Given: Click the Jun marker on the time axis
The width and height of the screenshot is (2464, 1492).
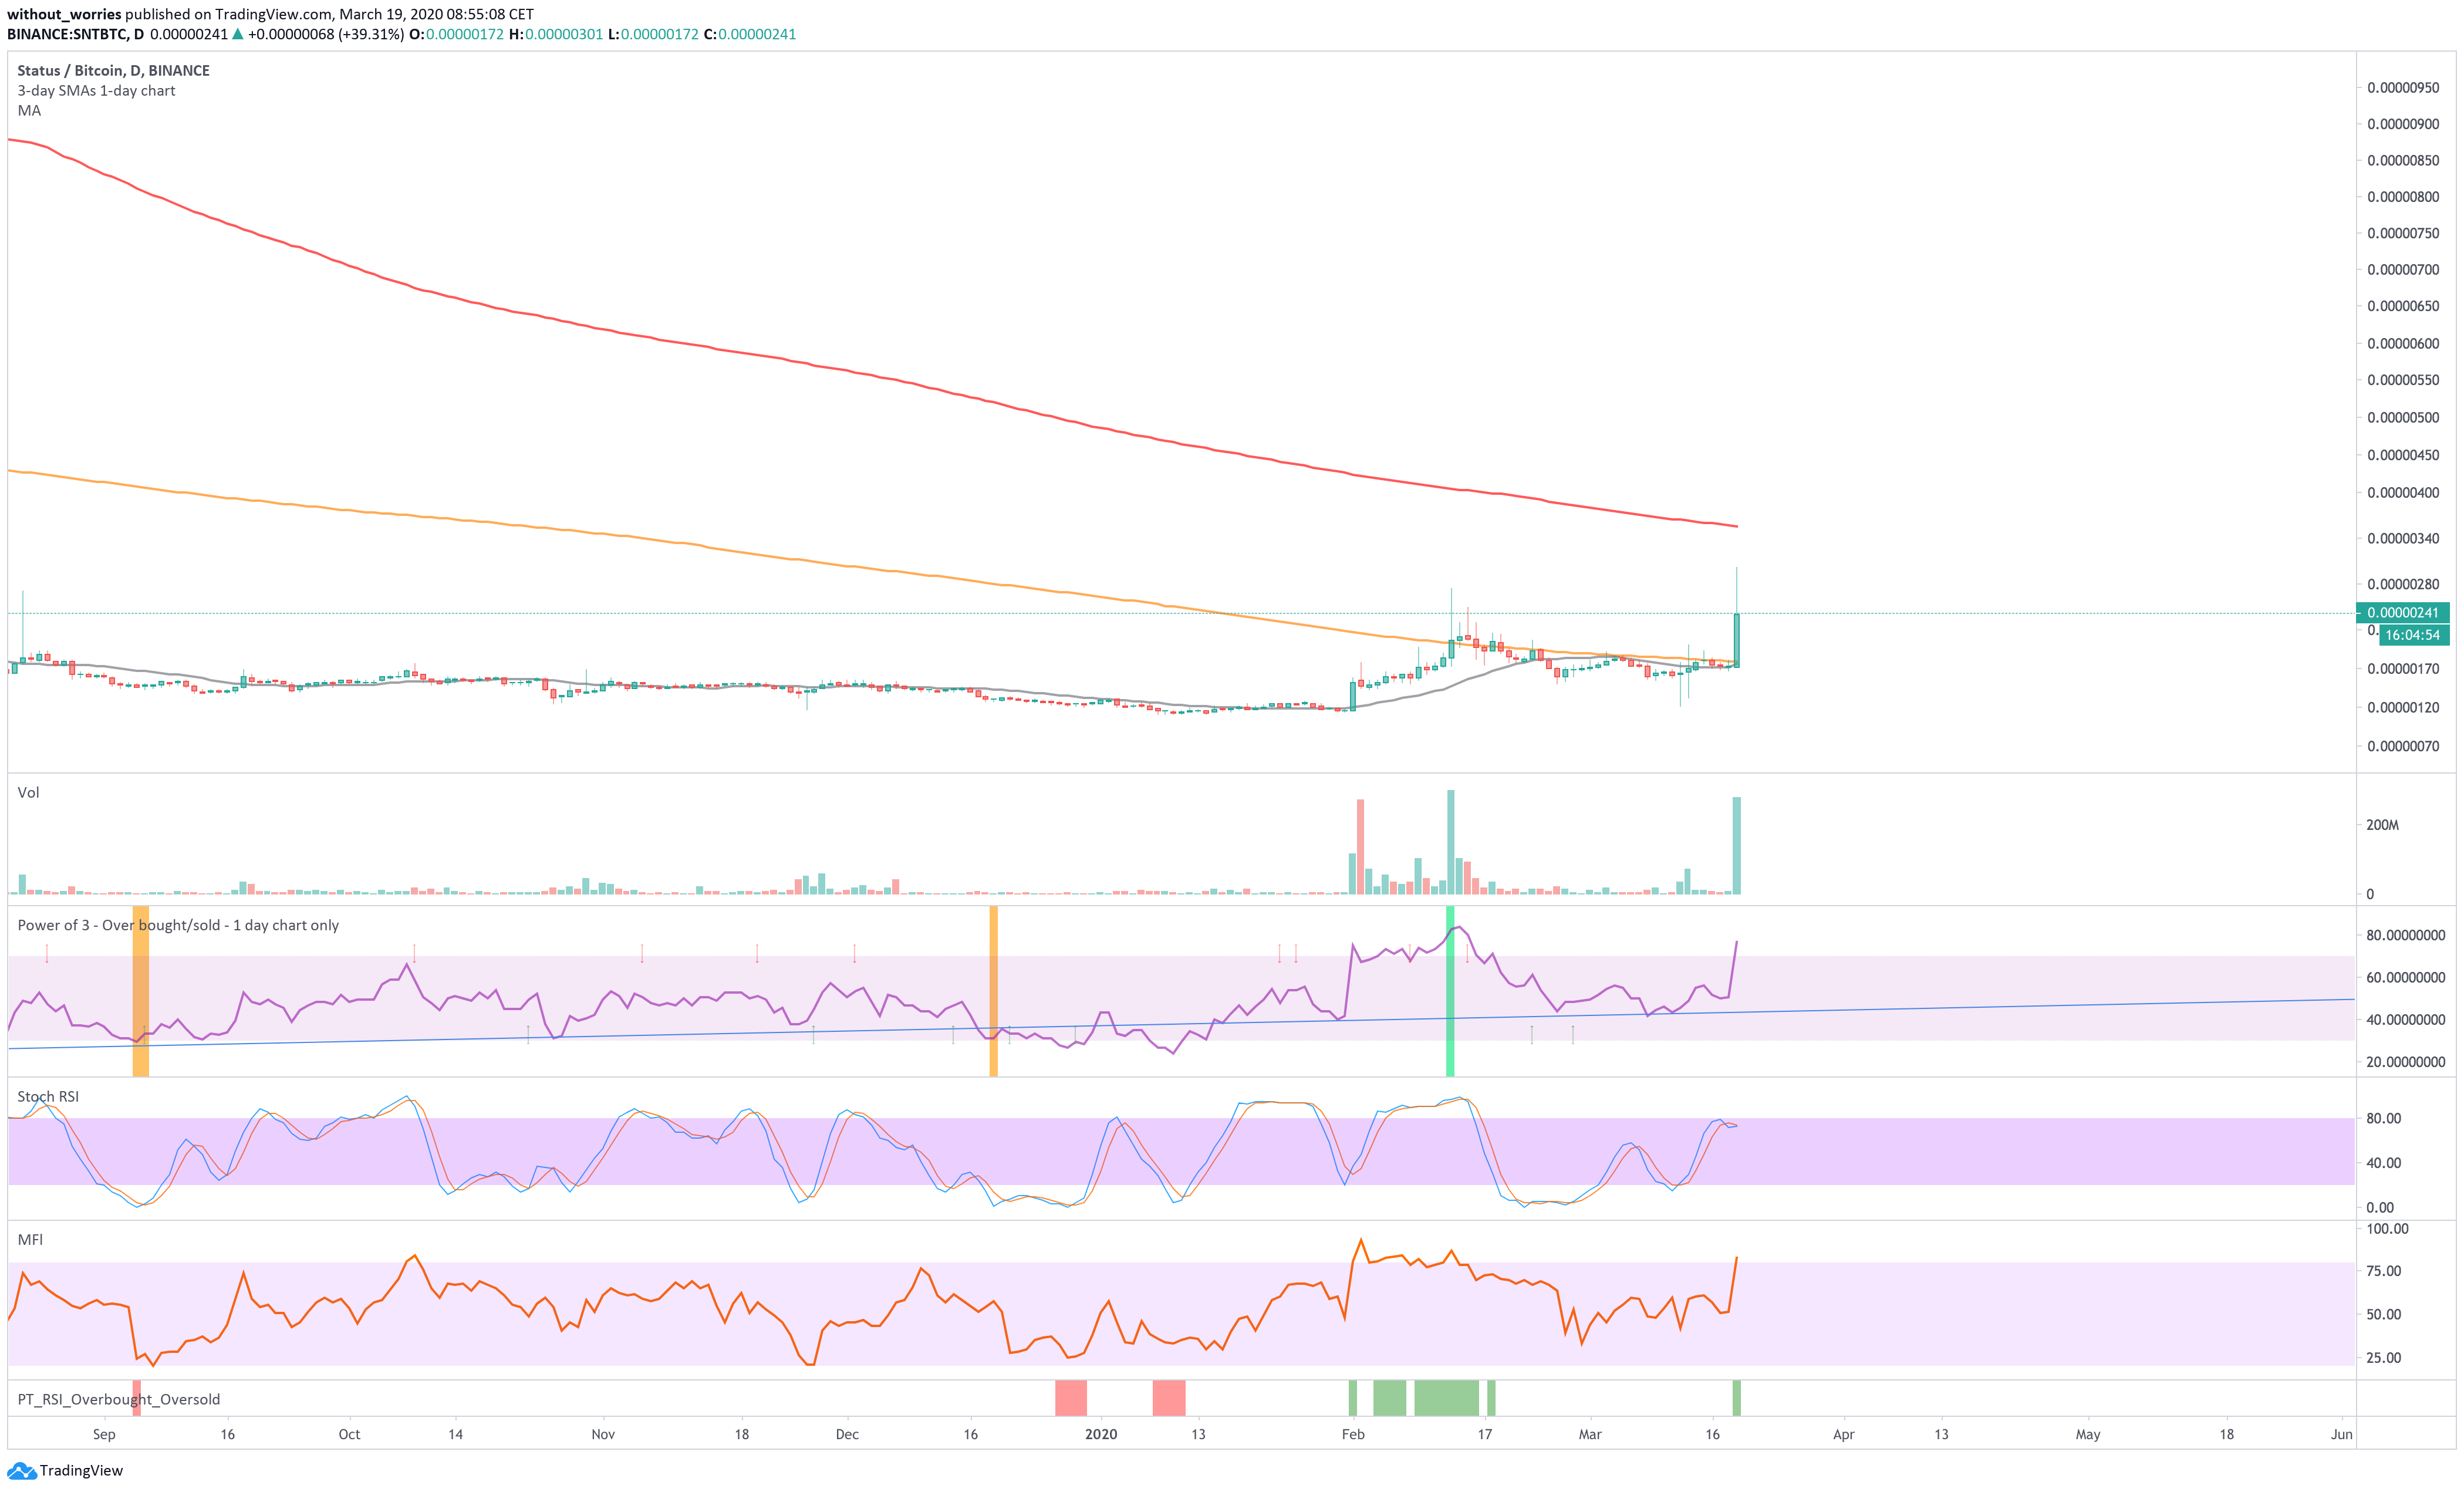Looking at the screenshot, I should [x=2342, y=1434].
